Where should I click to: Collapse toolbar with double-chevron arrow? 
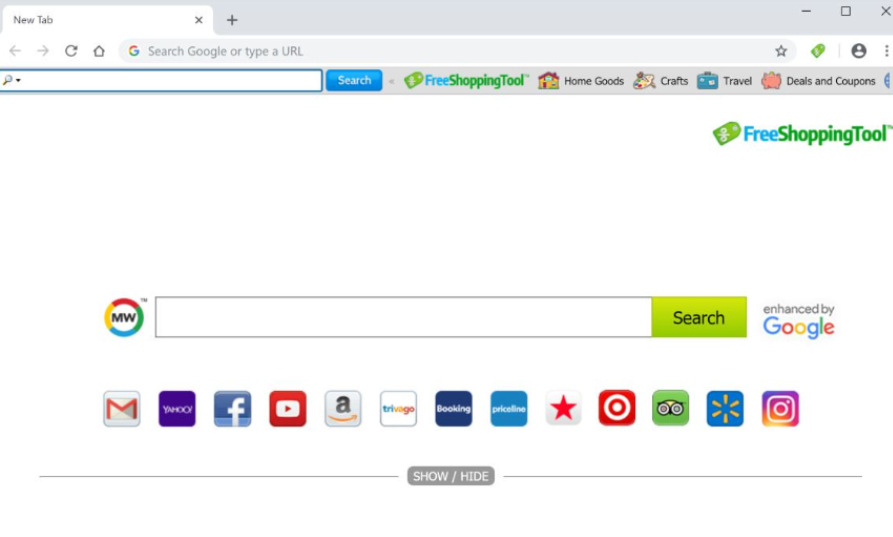click(x=391, y=81)
